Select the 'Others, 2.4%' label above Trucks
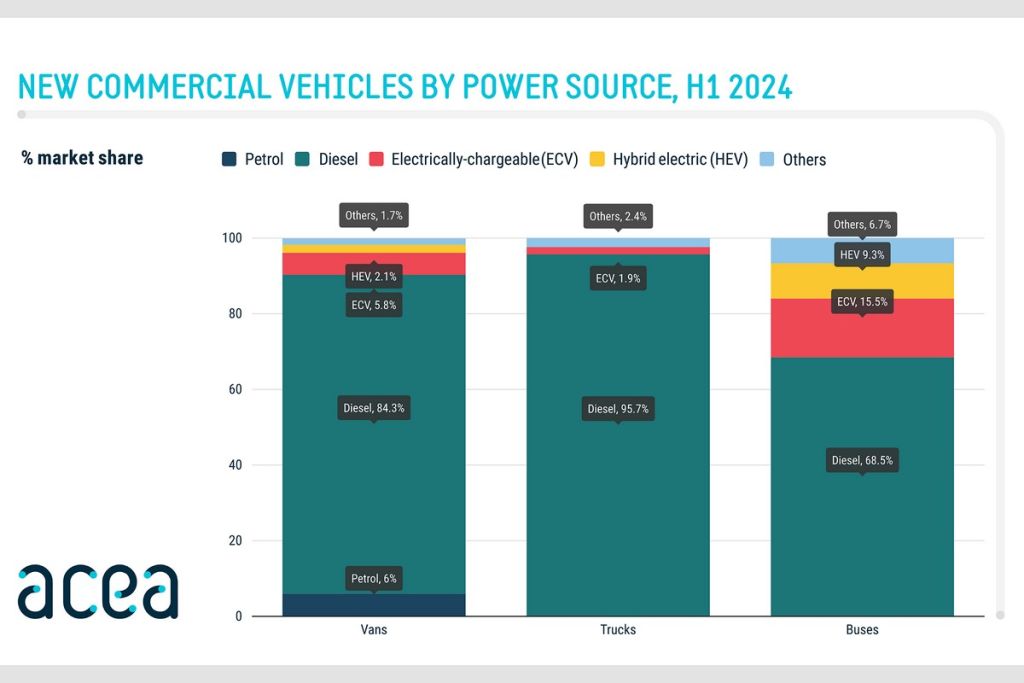This screenshot has height=683, width=1024. tap(618, 216)
